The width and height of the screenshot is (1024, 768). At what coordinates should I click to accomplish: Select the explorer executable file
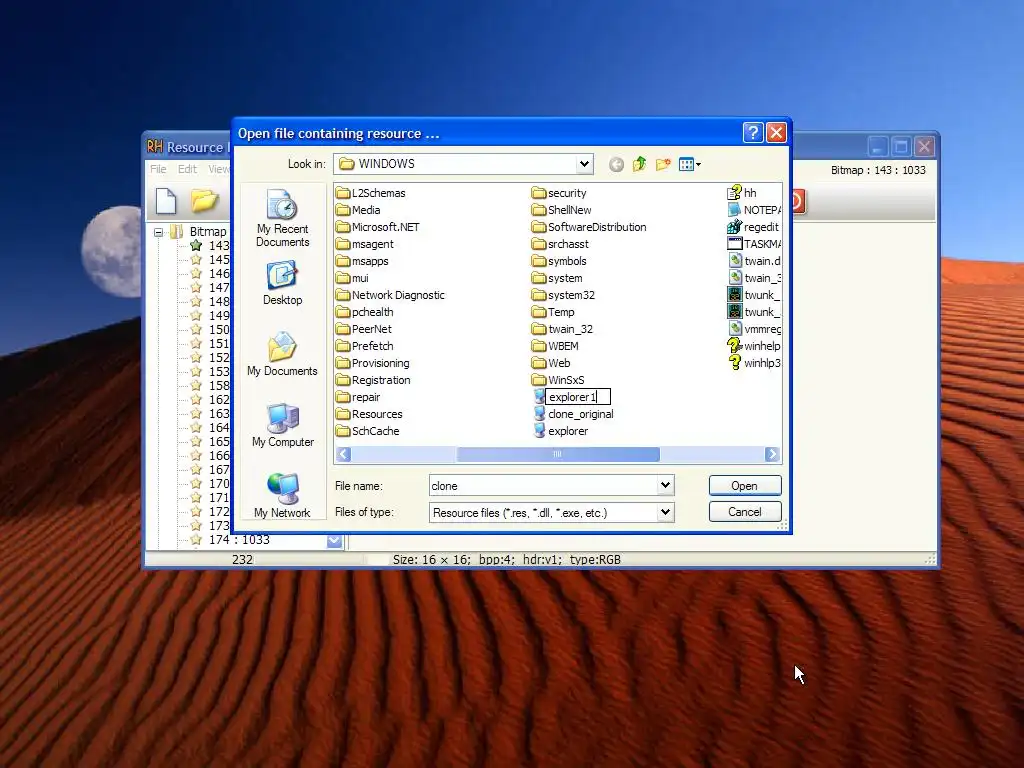(x=561, y=431)
